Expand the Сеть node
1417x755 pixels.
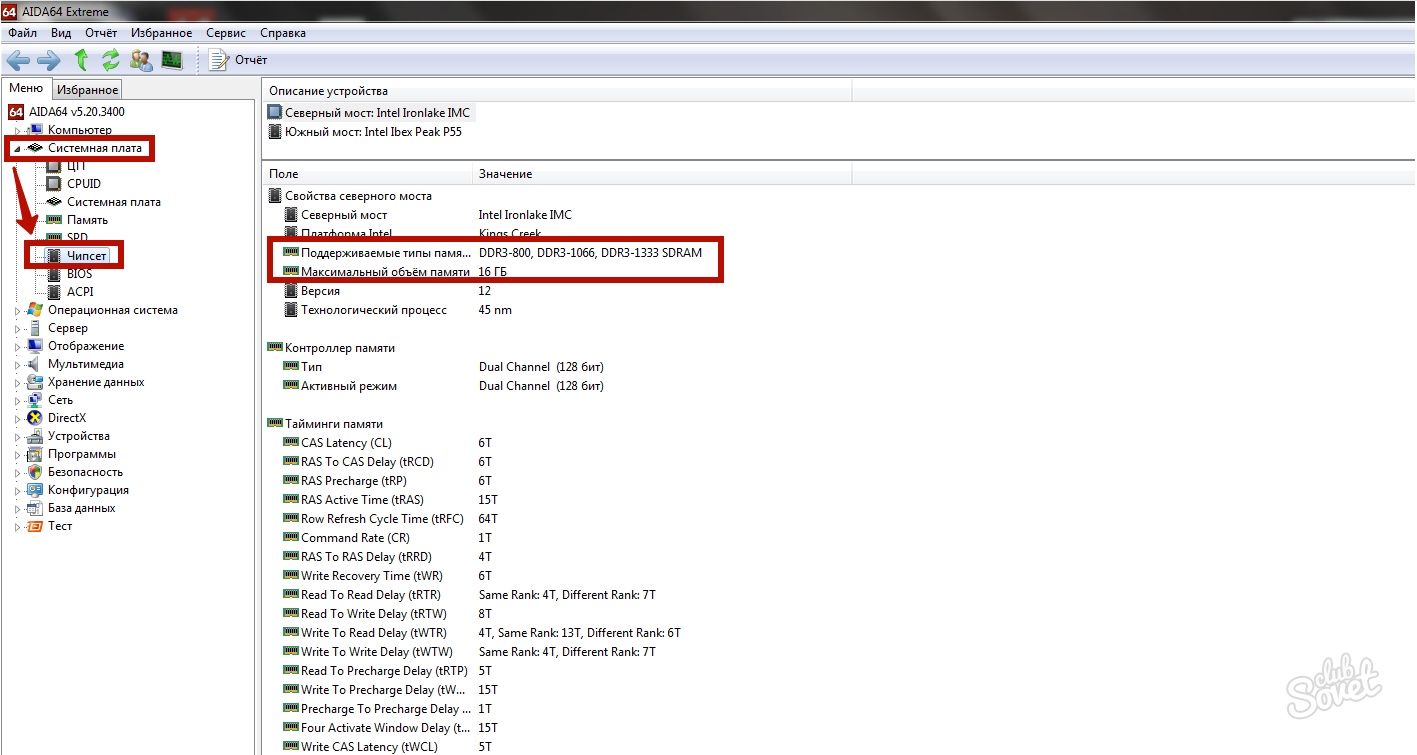(x=18, y=400)
